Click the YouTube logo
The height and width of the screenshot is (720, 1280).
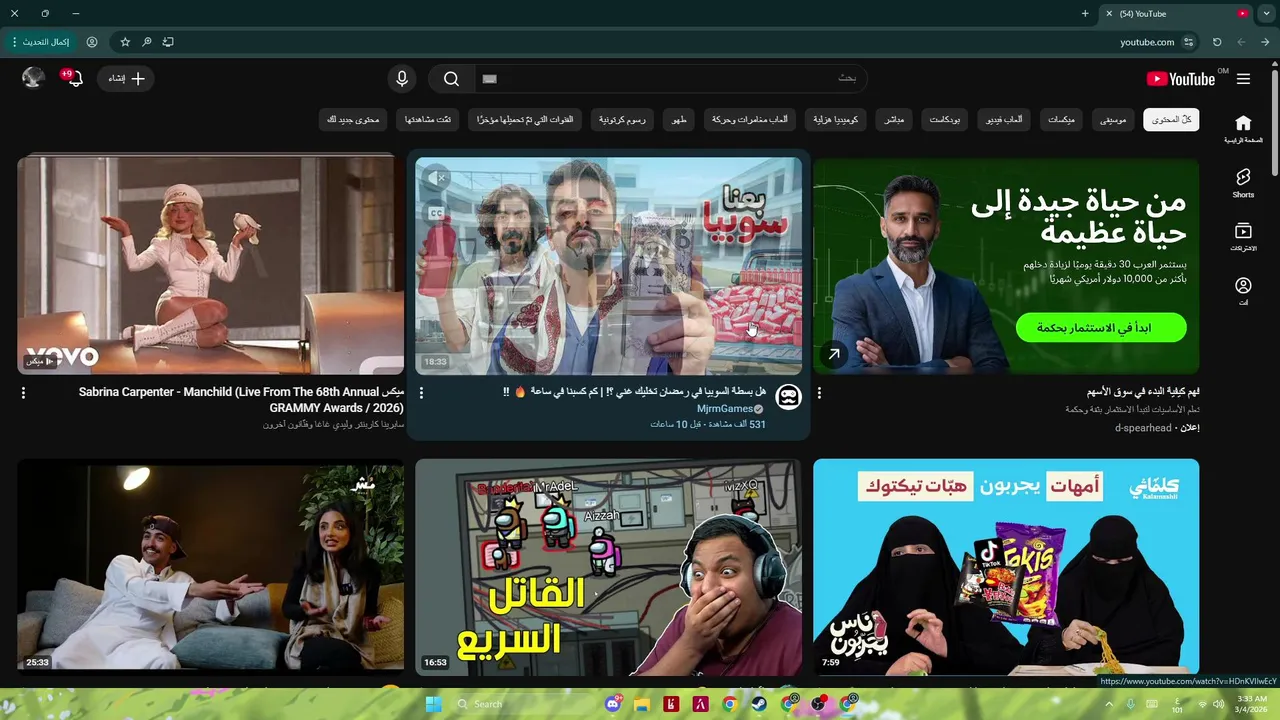click(1181, 79)
